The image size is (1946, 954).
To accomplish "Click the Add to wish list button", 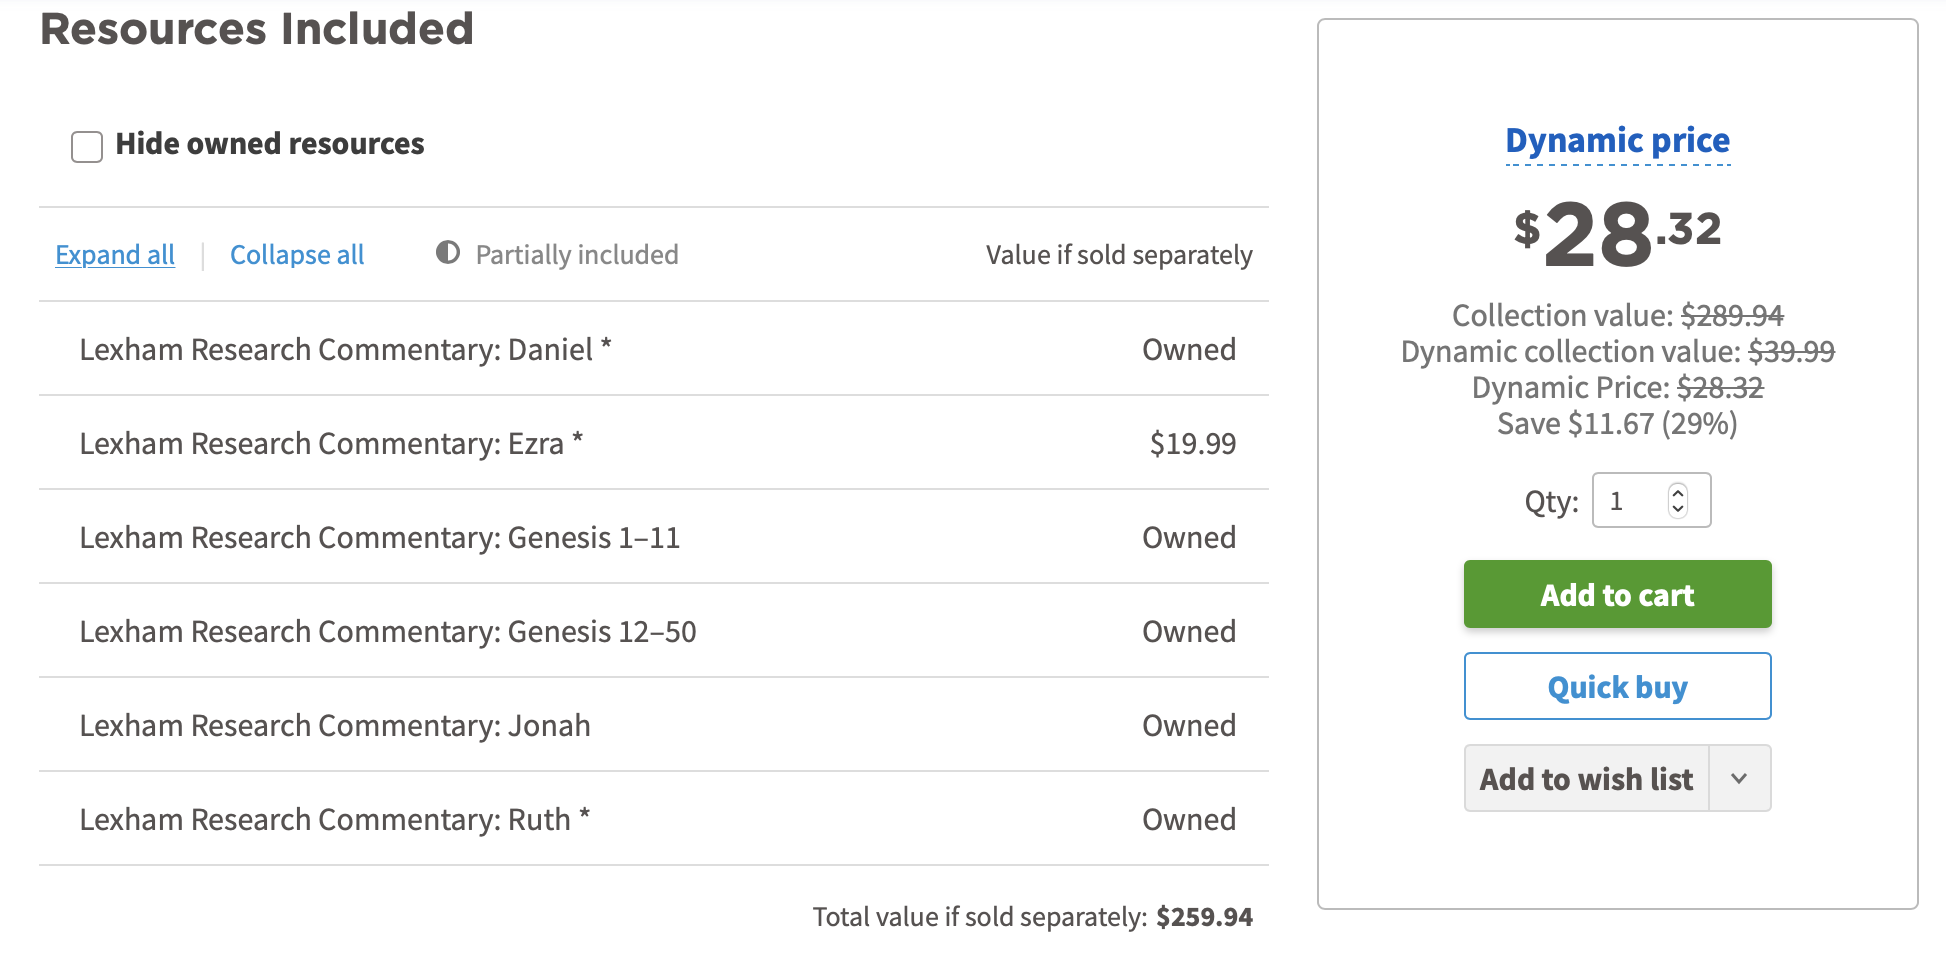I will (x=1586, y=779).
